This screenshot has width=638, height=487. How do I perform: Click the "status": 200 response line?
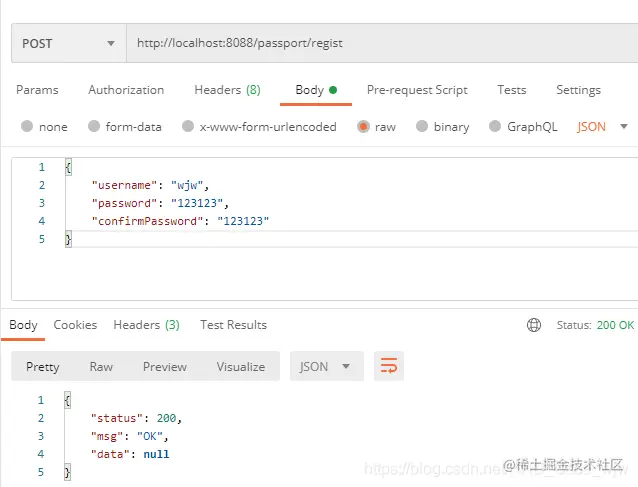coord(136,418)
